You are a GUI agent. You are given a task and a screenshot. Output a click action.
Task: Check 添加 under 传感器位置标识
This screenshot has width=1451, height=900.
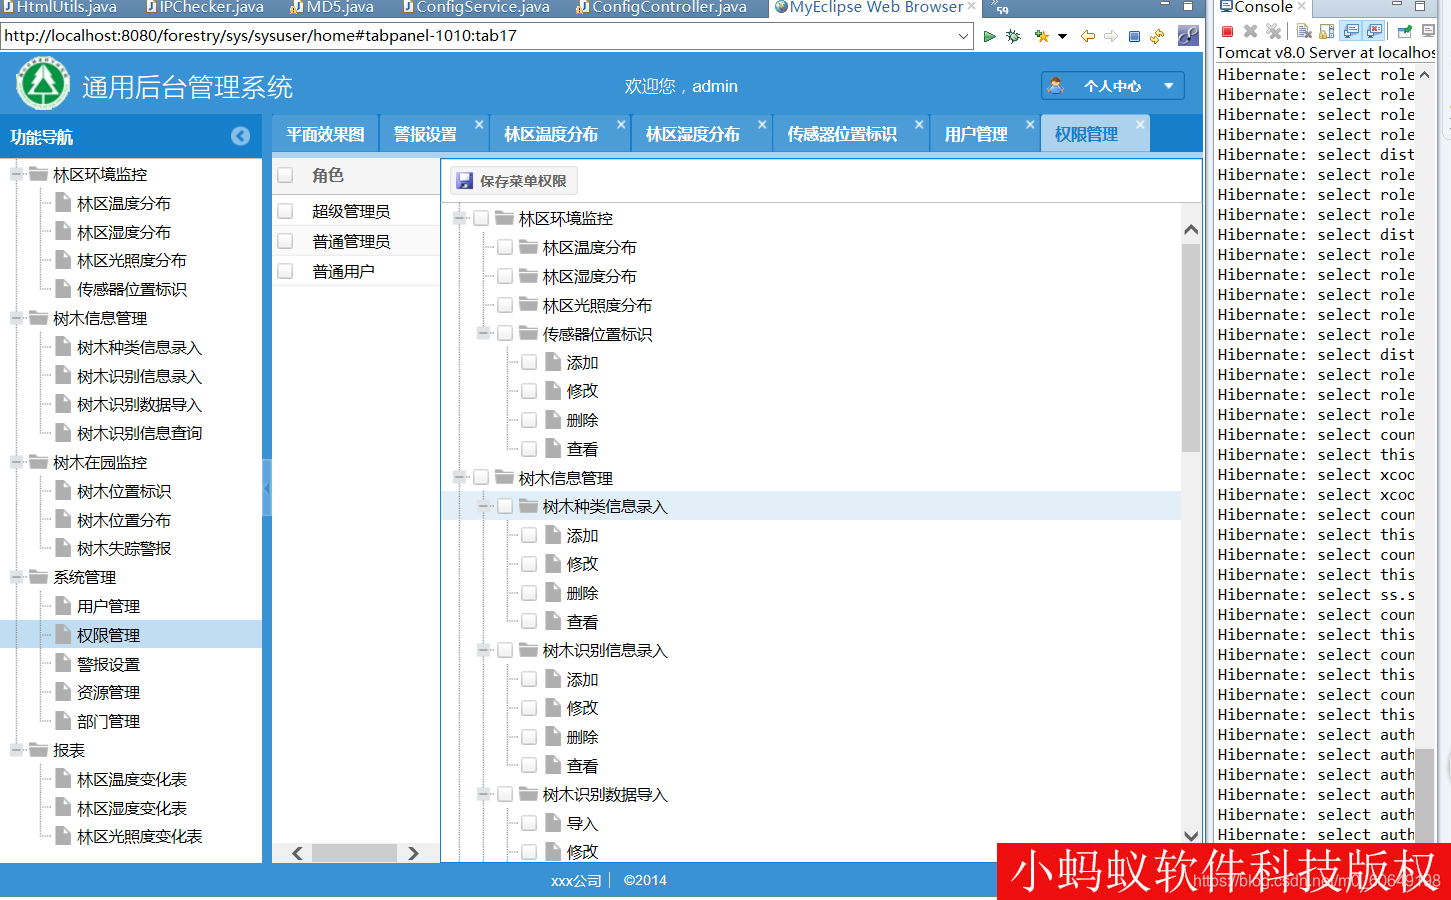[x=529, y=363]
